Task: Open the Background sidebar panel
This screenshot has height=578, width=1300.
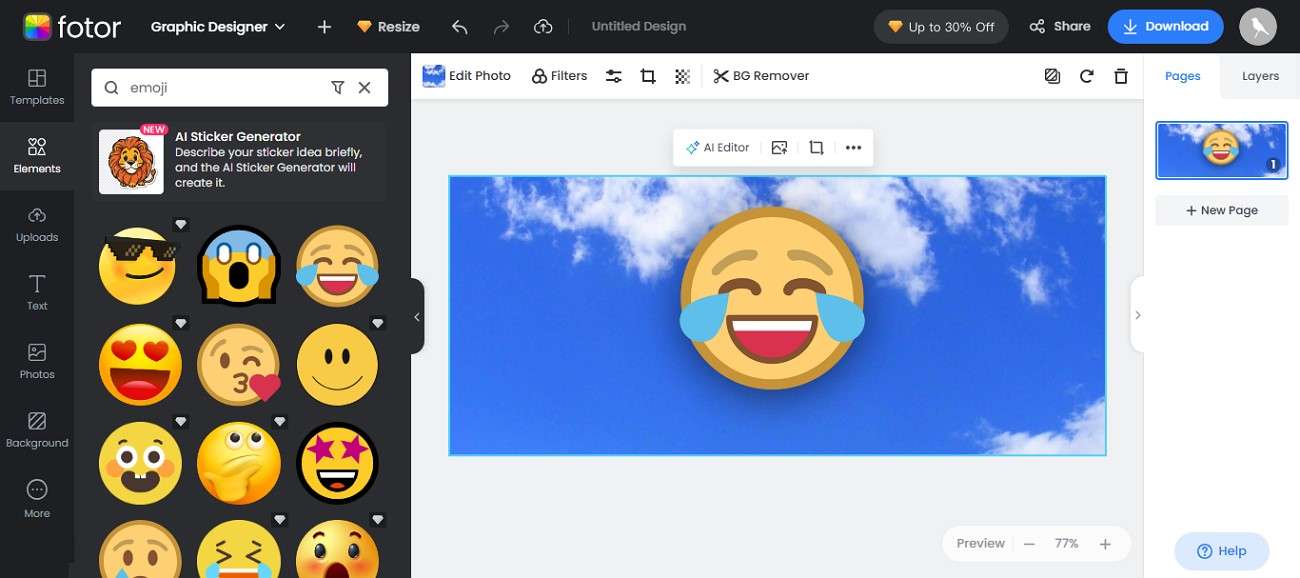Action: pos(37,430)
